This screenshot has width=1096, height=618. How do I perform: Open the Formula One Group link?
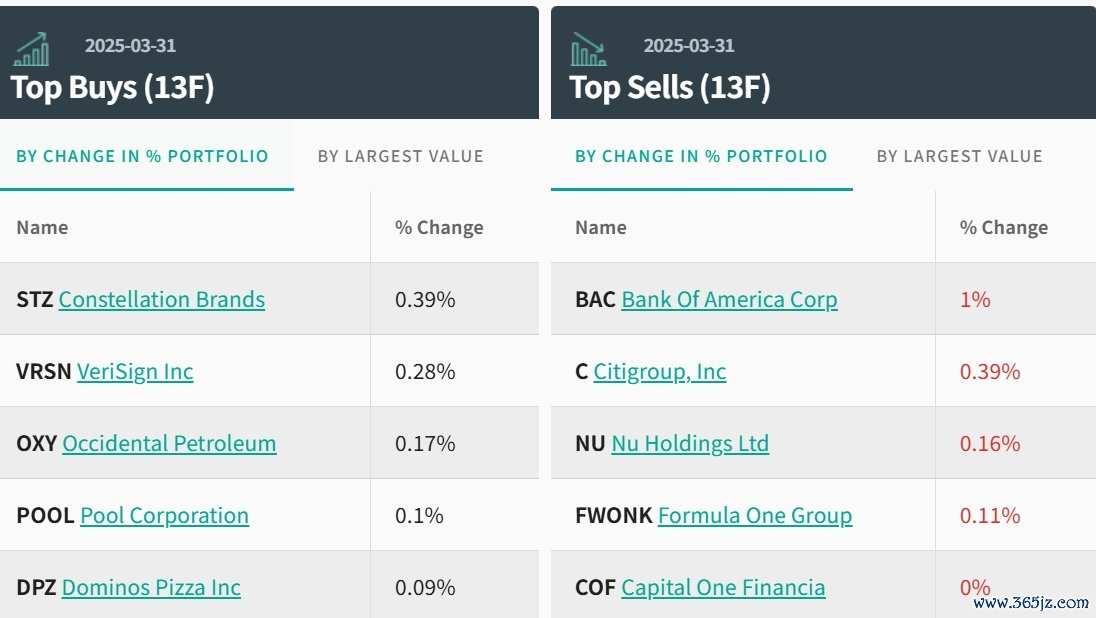pyautogui.click(x=755, y=515)
